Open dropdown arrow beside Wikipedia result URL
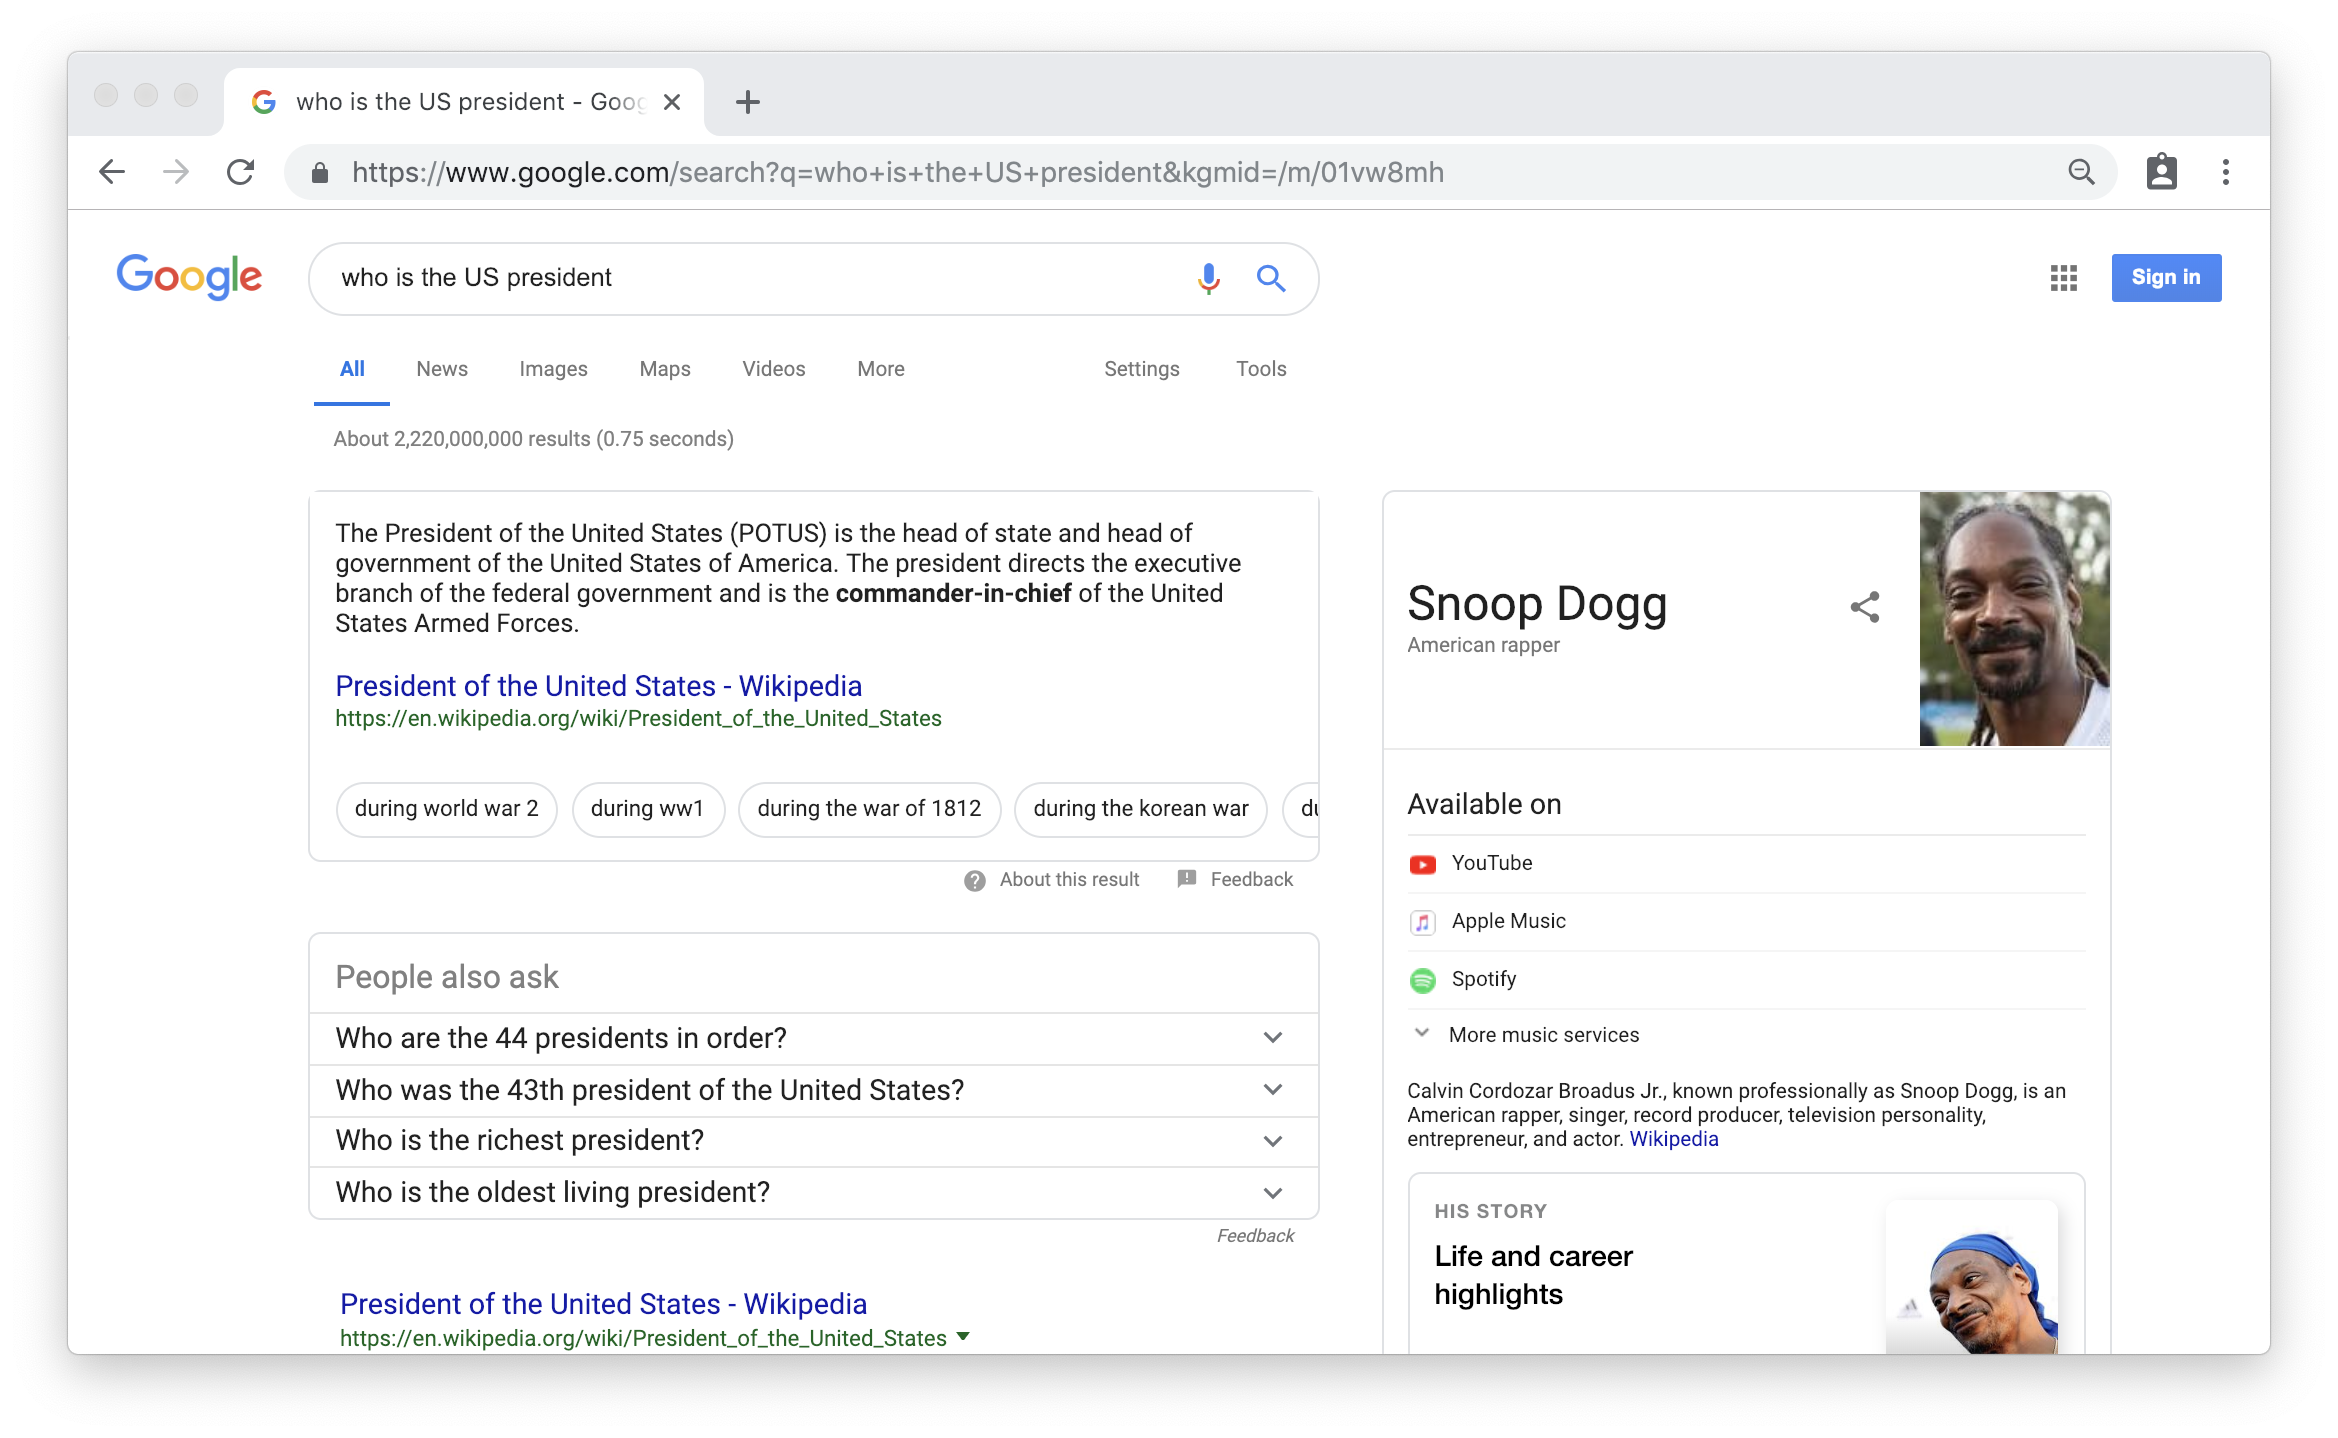This screenshot has width=2338, height=1438. 963,1337
